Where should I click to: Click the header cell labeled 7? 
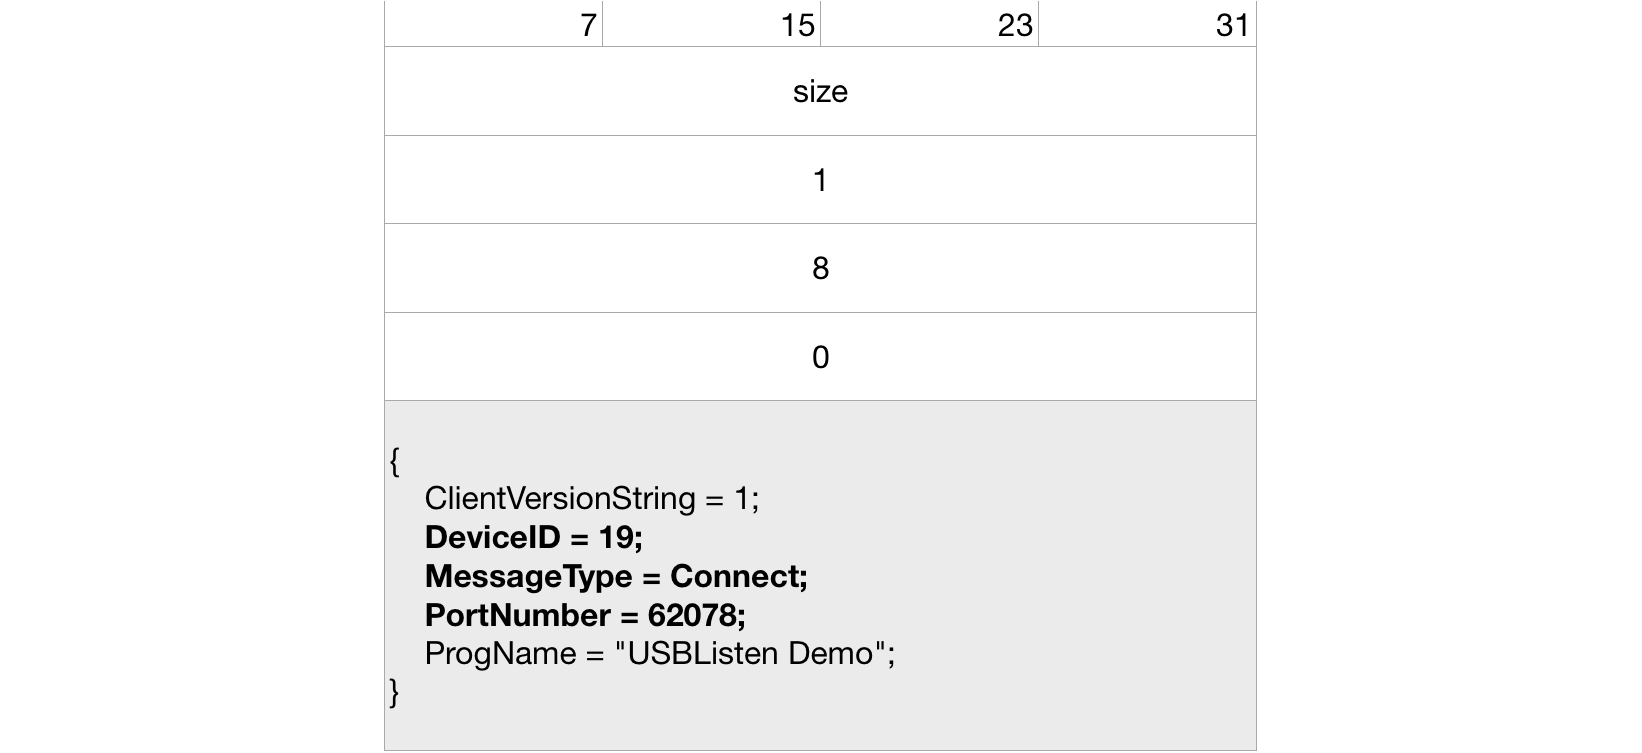[494, 25]
